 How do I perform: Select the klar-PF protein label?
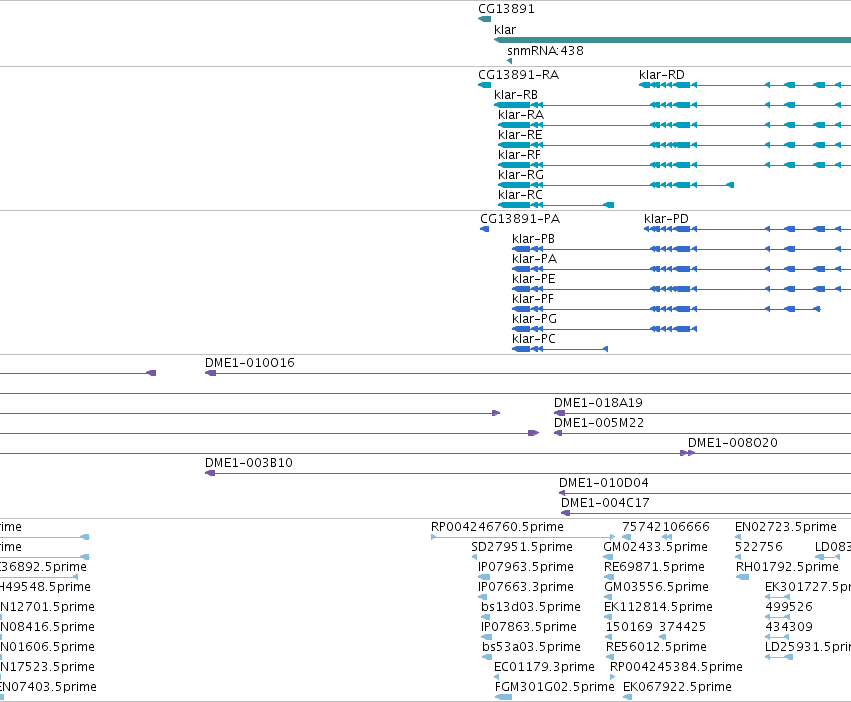pos(533,299)
